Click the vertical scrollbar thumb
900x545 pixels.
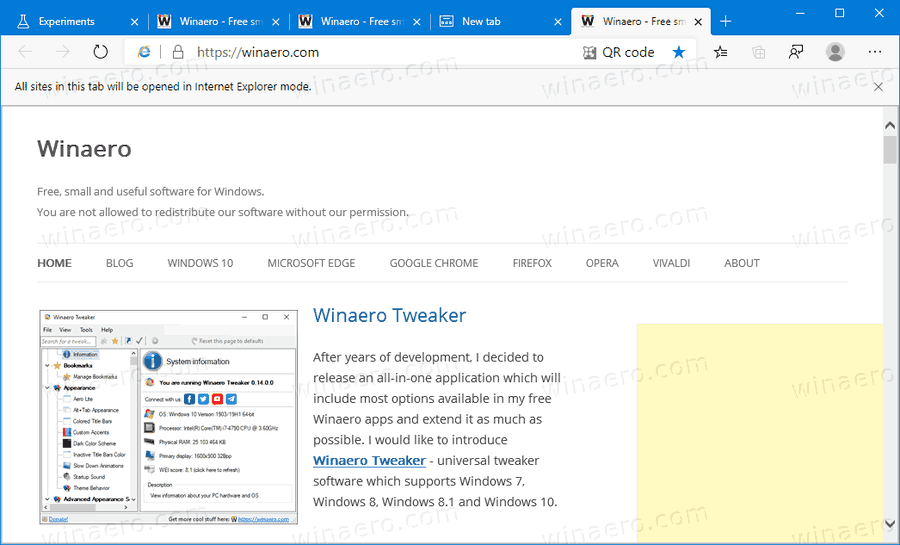pyautogui.click(x=890, y=150)
